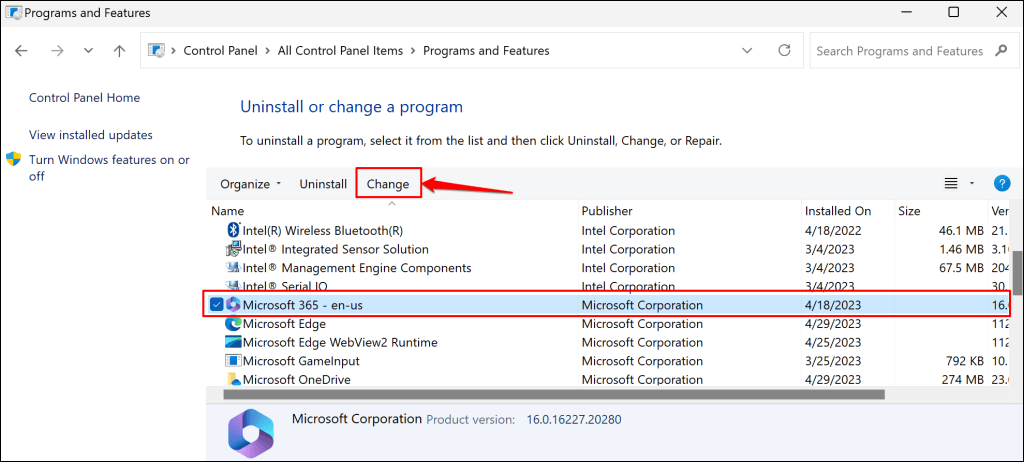Open View installed updates link
Viewport: 1024px width, 462px height.
pos(91,135)
